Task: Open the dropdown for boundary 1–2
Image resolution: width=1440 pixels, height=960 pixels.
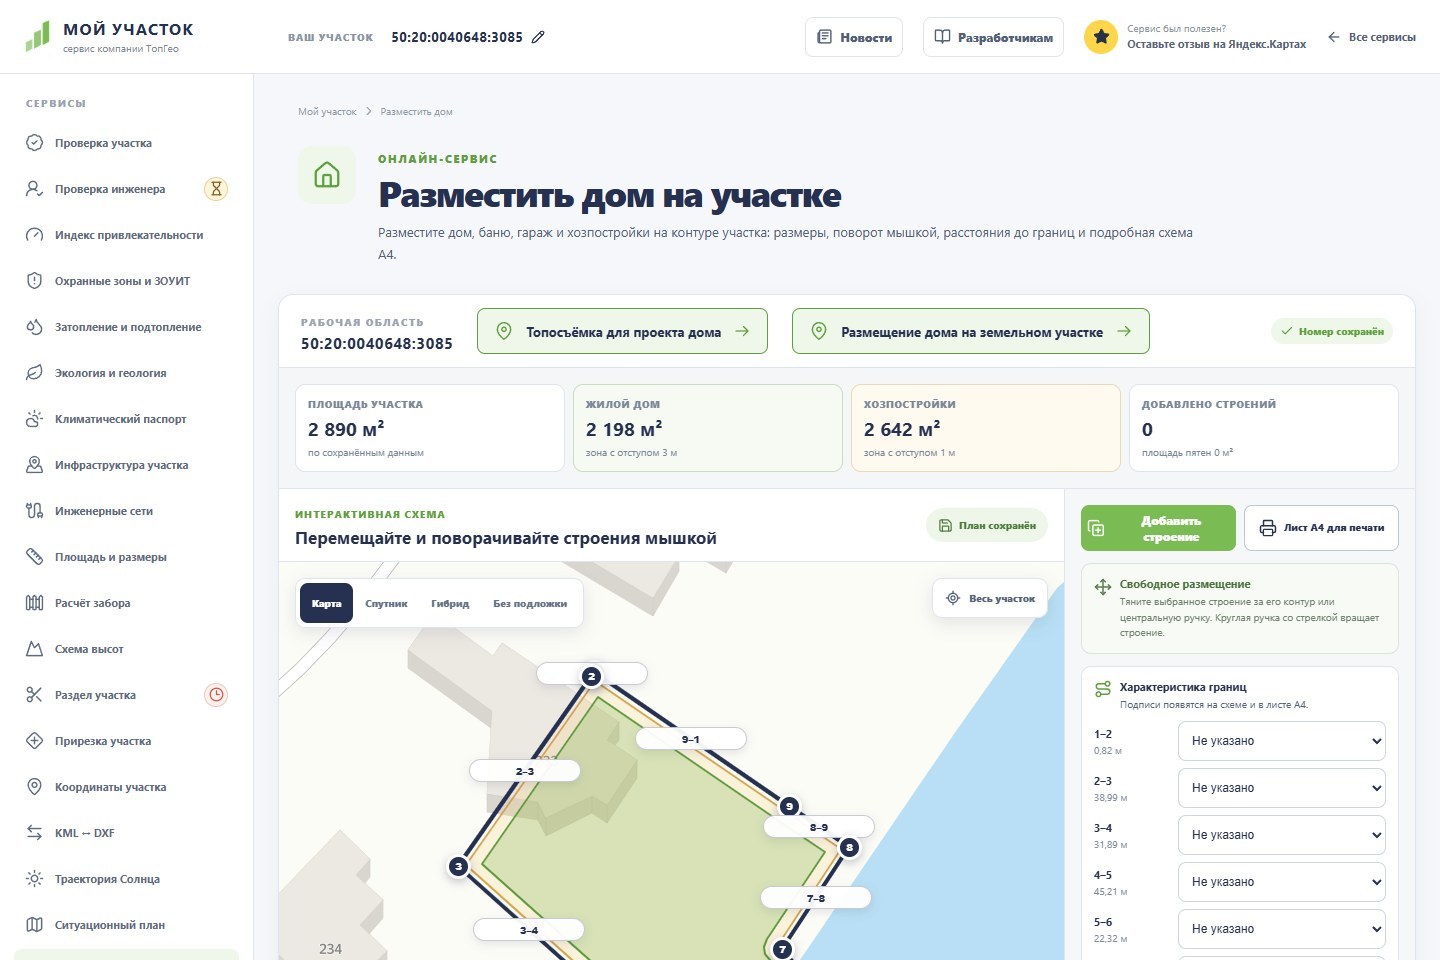Action: pyautogui.click(x=1282, y=741)
